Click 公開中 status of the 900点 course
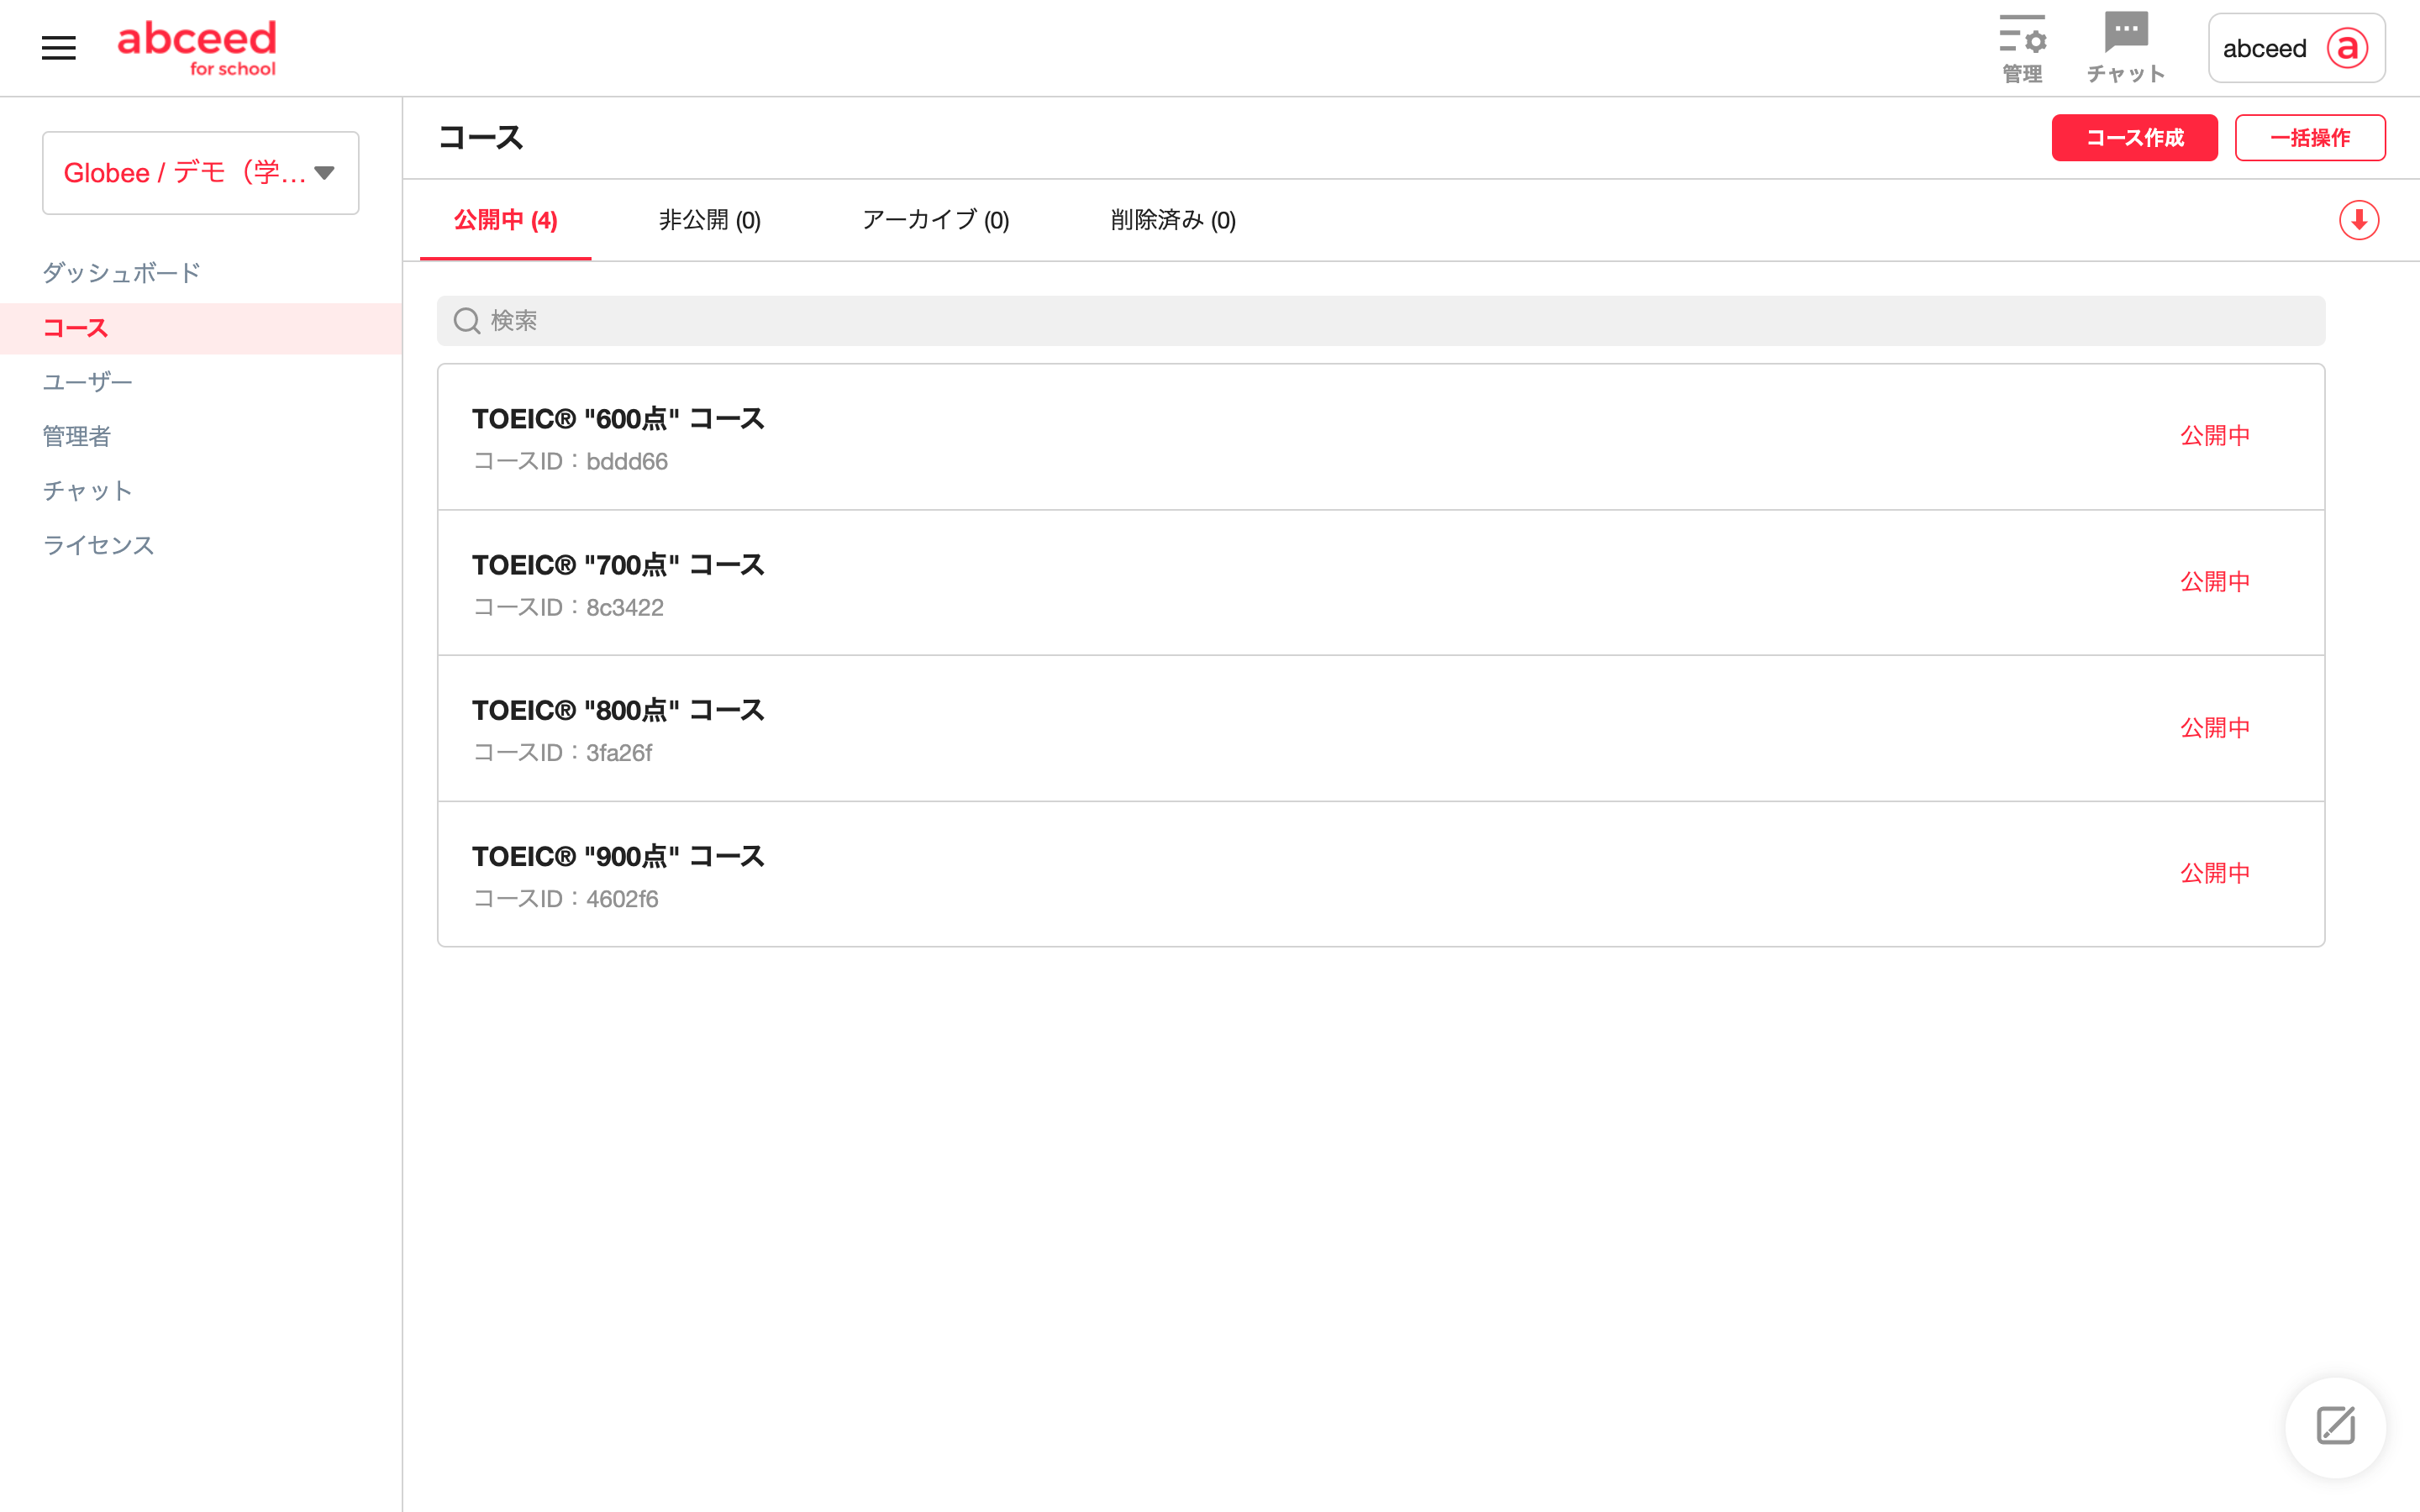This screenshot has height=1512, width=2420. tap(2215, 873)
